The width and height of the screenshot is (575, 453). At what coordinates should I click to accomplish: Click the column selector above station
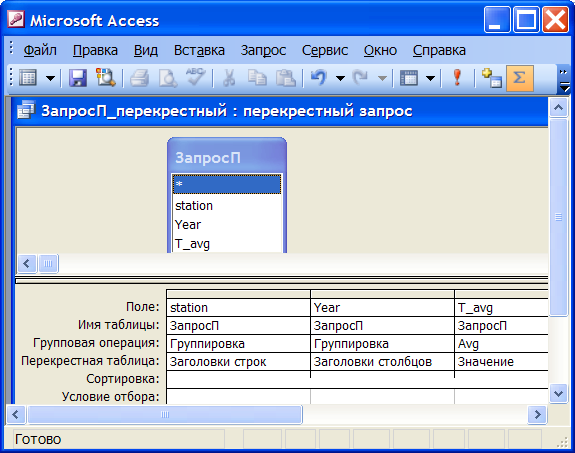point(238,293)
